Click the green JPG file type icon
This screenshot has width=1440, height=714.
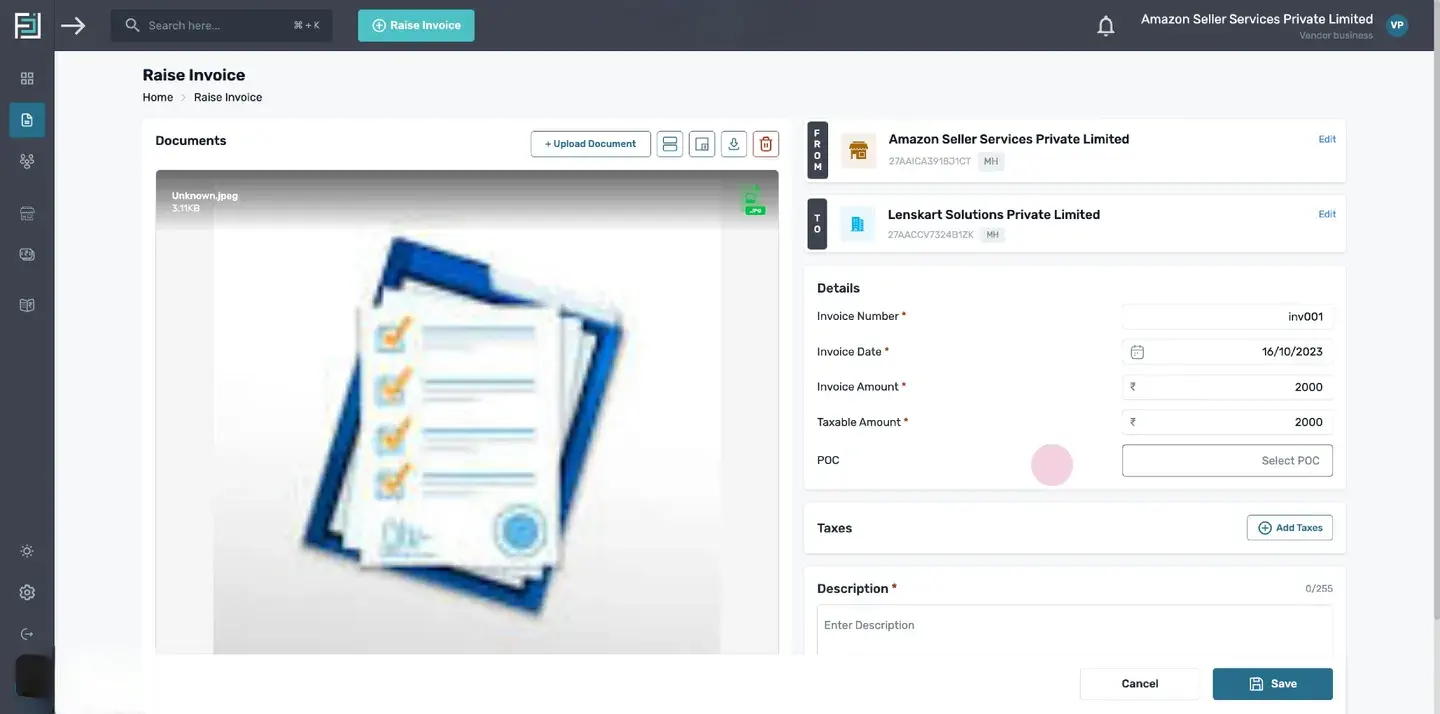tap(754, 200)
